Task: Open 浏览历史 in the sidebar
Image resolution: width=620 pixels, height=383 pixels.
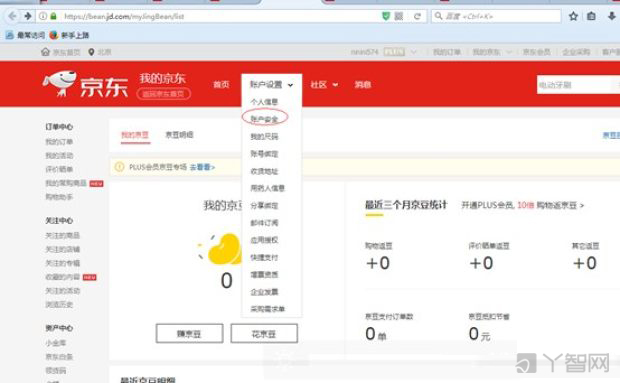Action: (x=59, y=304)
